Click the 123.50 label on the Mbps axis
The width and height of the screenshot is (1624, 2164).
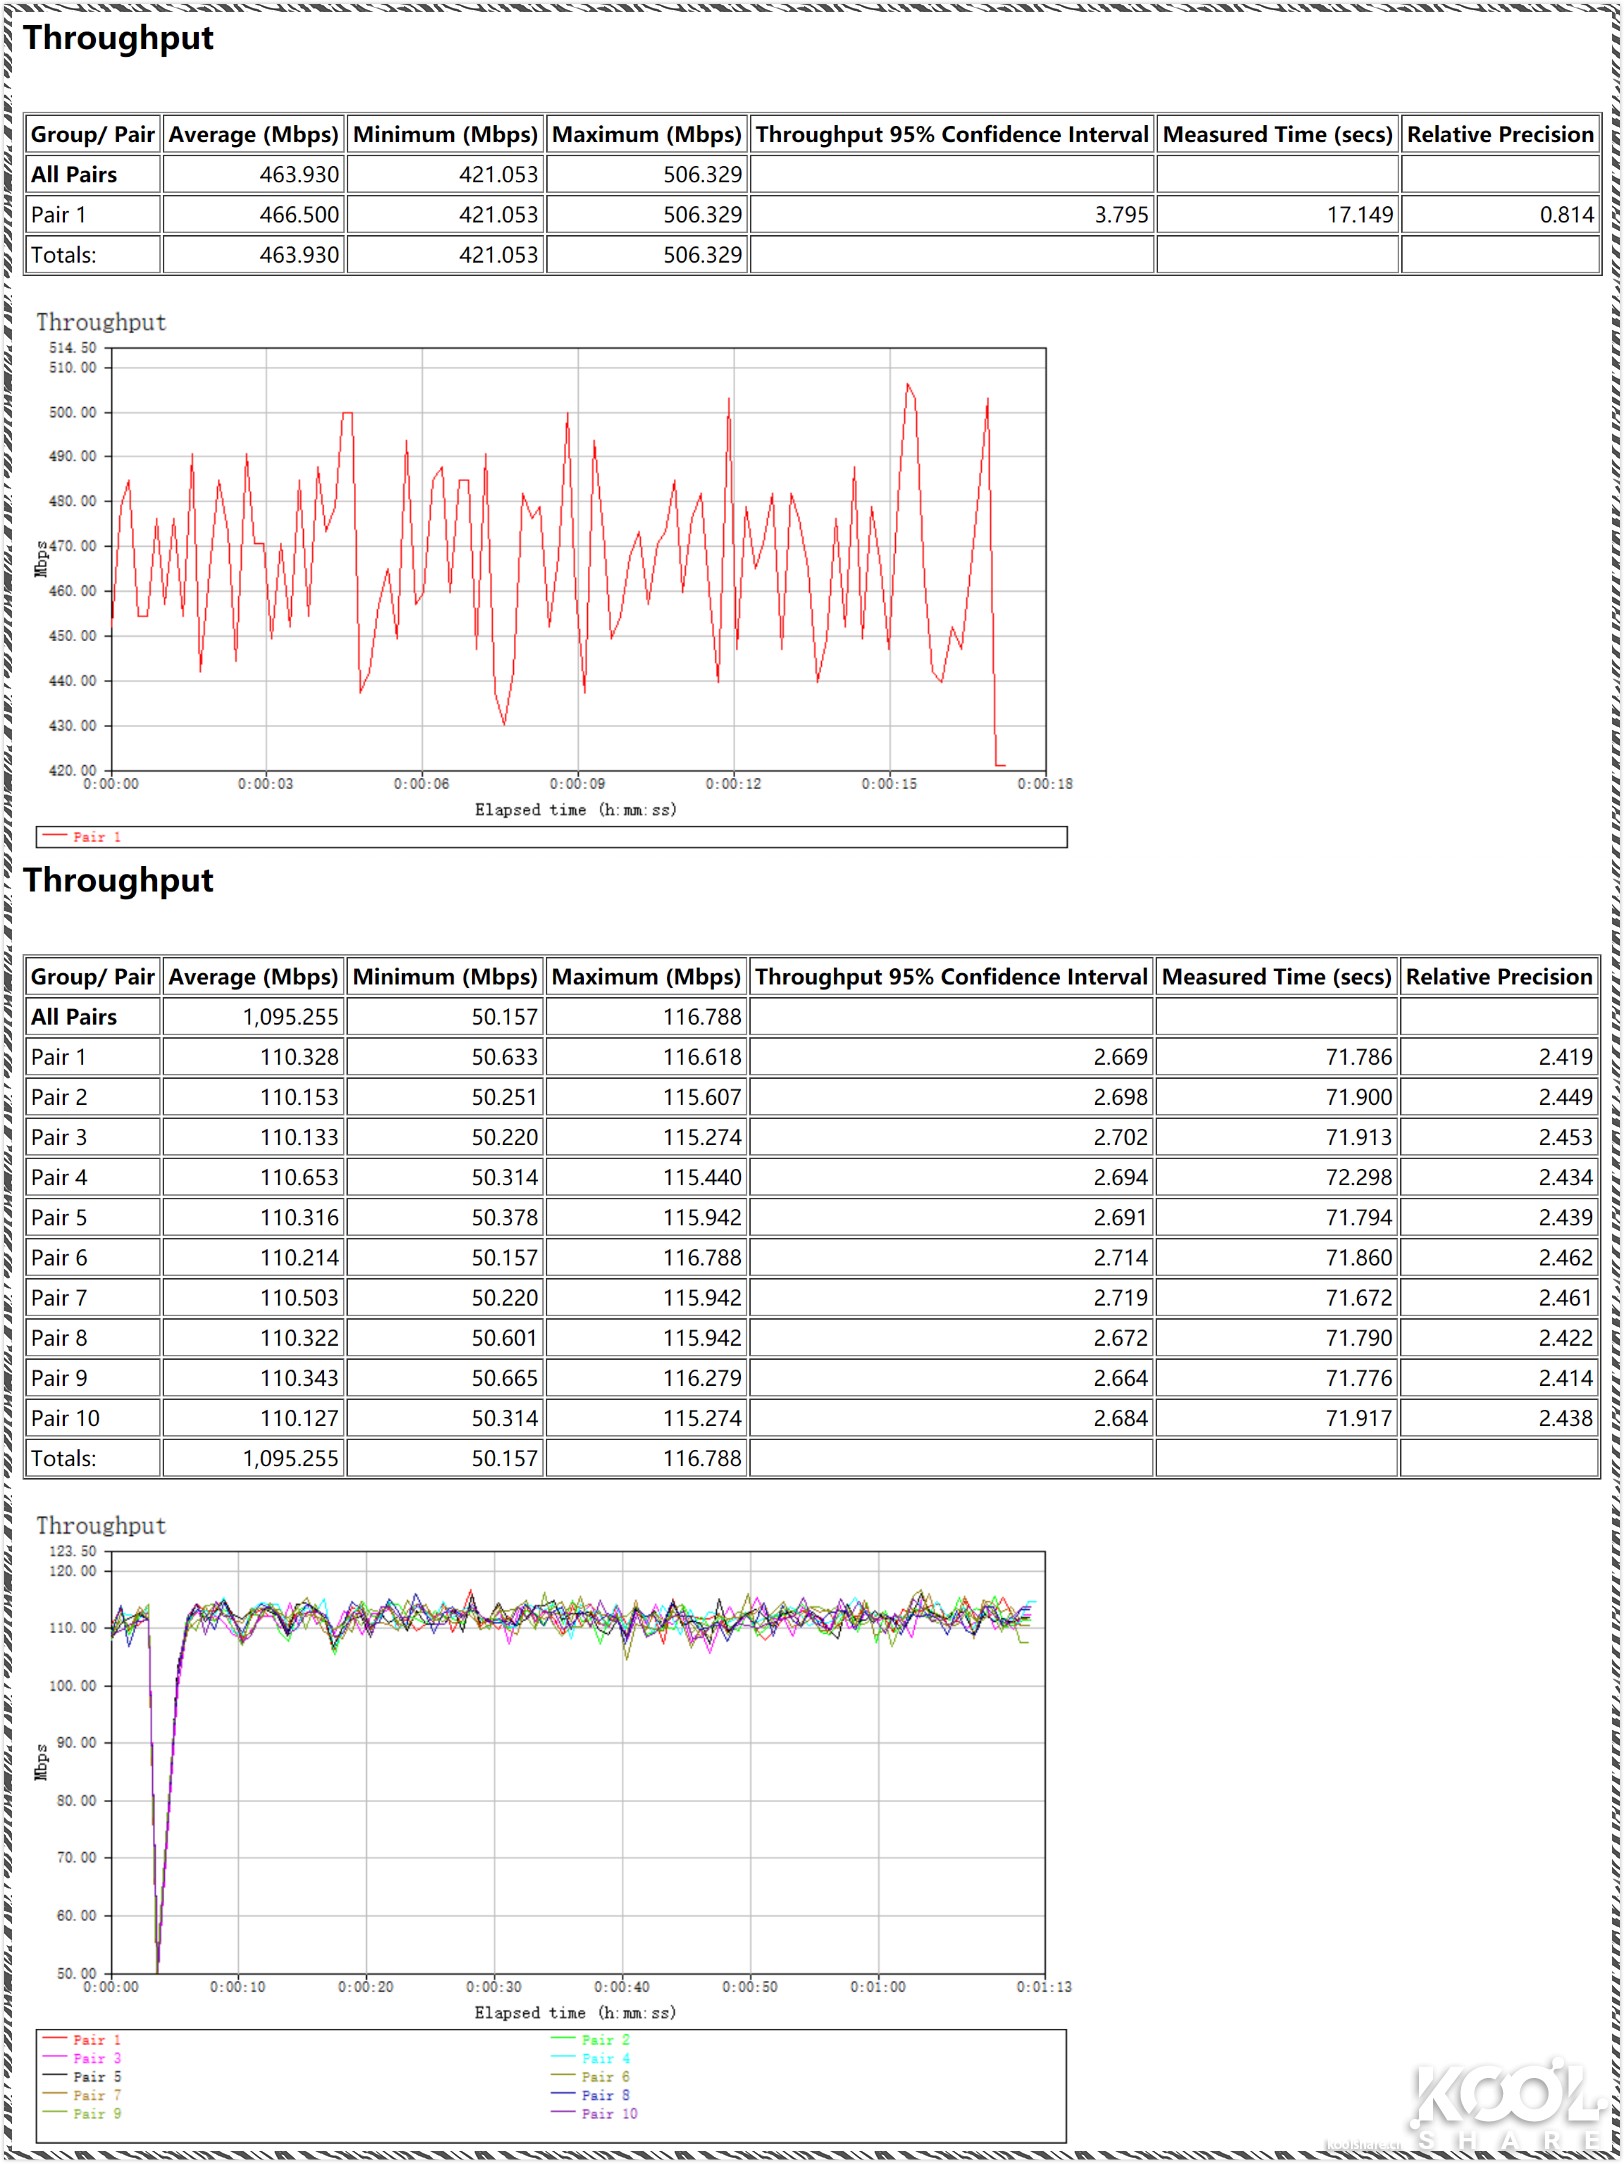[x=73, y=1551]
